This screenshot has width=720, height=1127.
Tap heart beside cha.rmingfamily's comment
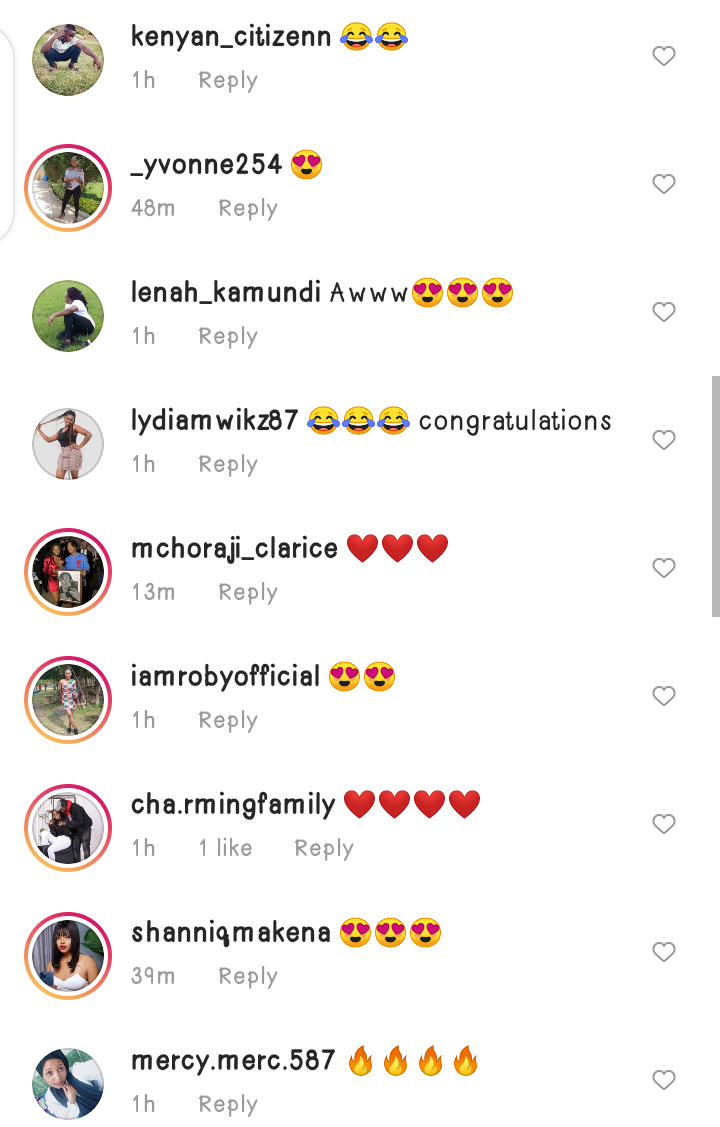[x=663, y=824]
